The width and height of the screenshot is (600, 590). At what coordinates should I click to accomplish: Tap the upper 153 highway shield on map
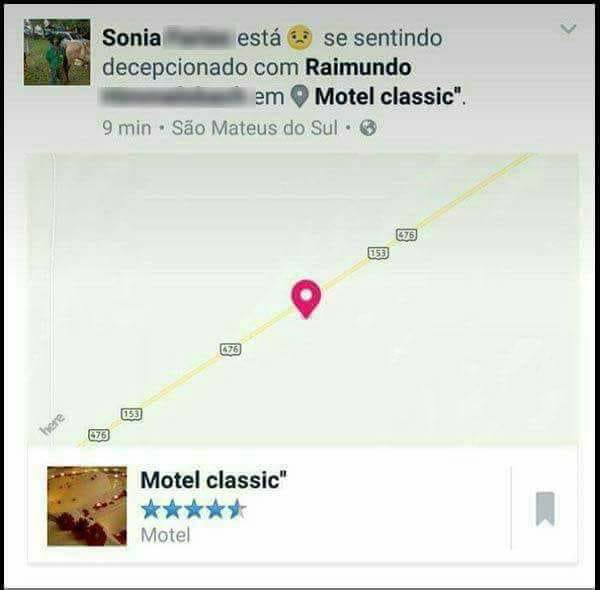(x=378, y=253)
